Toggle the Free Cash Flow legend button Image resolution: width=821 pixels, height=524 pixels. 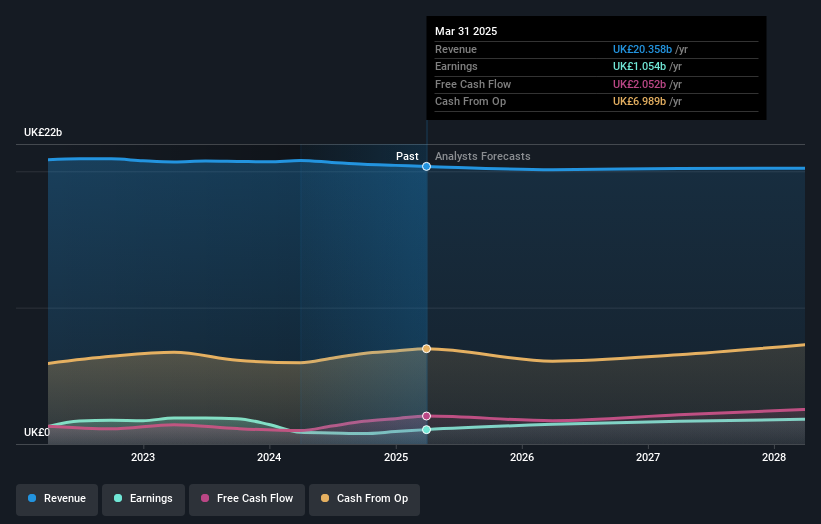click(x=247, y=499)
